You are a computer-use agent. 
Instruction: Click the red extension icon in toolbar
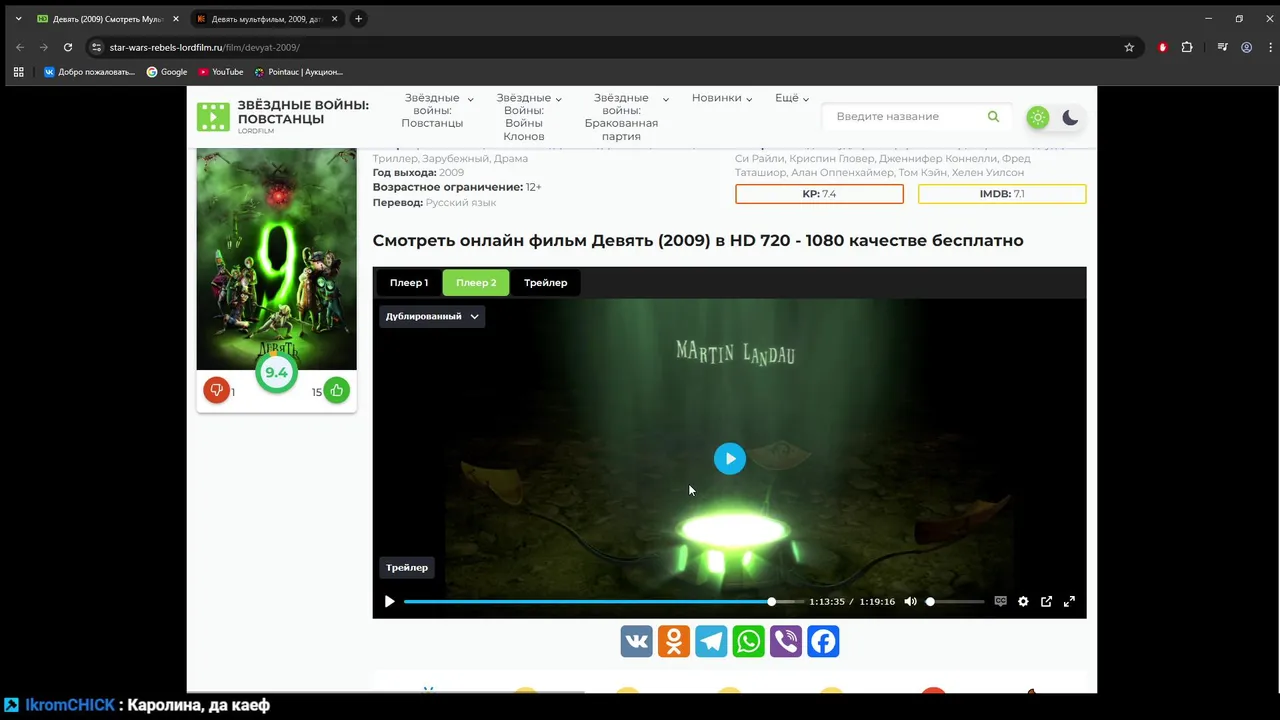(1162, 47)
